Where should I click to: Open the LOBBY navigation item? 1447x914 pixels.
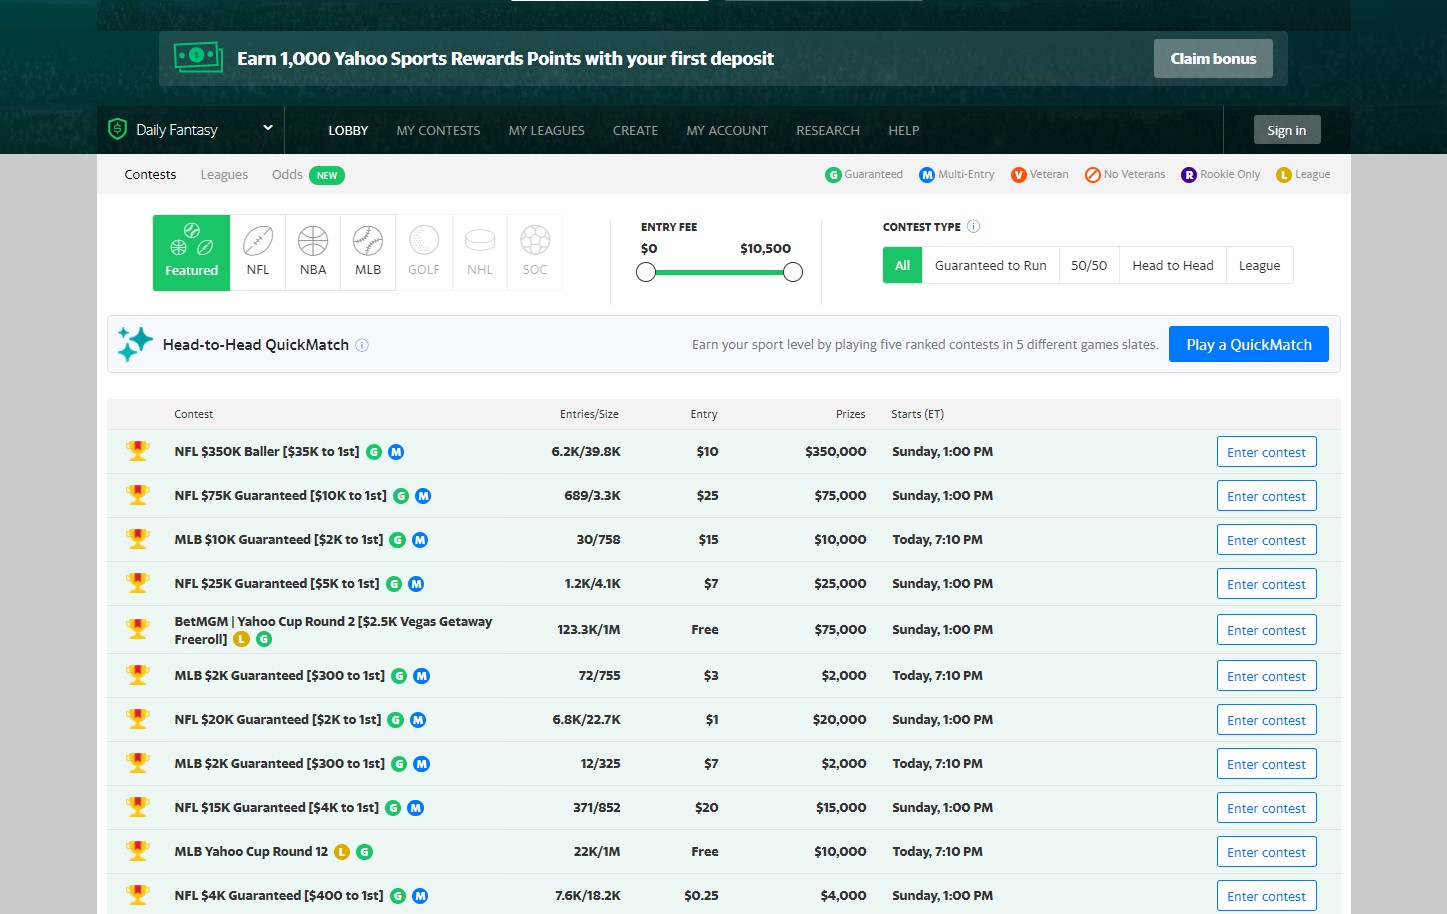click(x=348, y=130)
